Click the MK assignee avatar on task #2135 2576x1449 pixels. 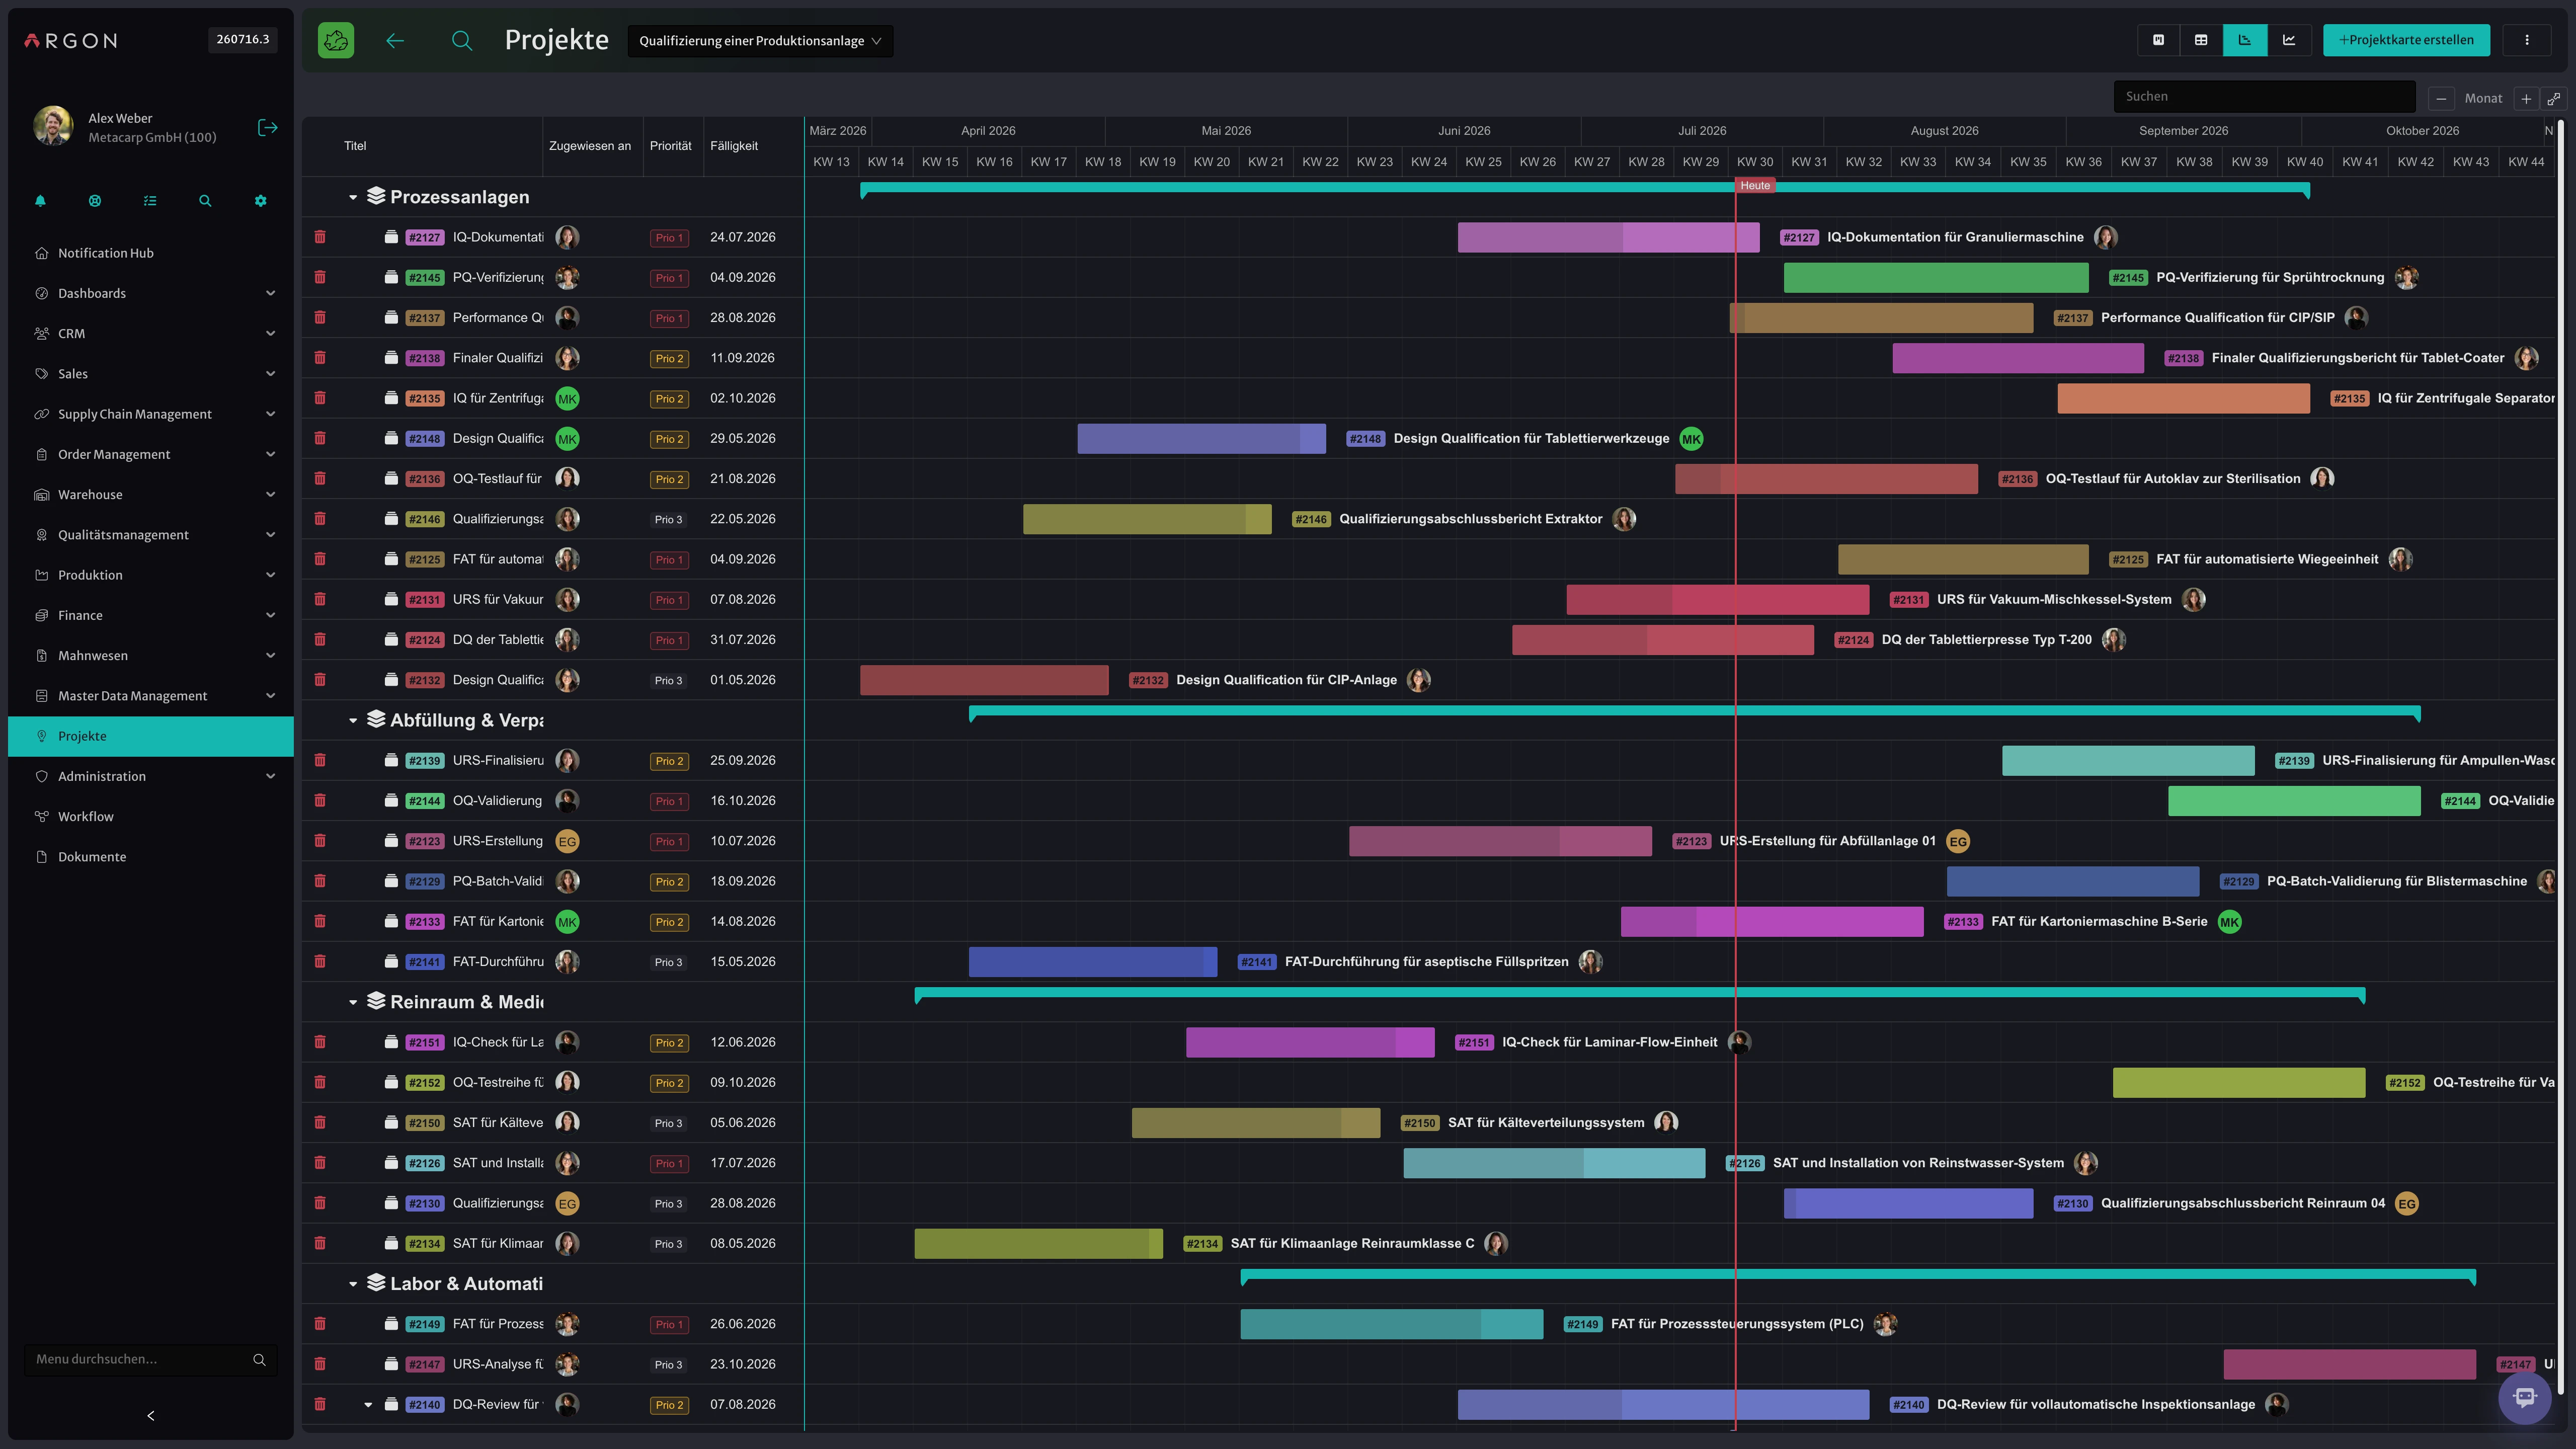pos(567,398)
